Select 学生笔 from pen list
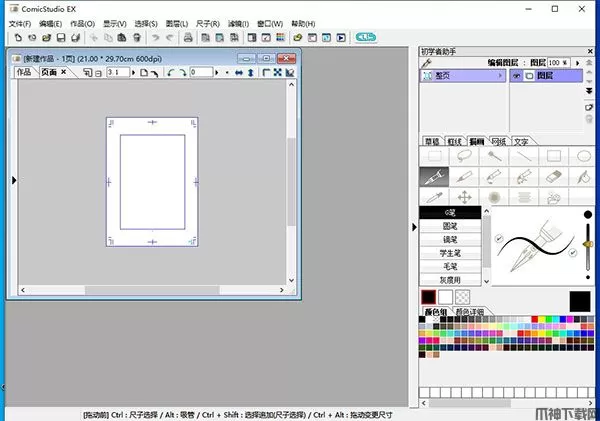The image size is (600, 421). point(449,254)
